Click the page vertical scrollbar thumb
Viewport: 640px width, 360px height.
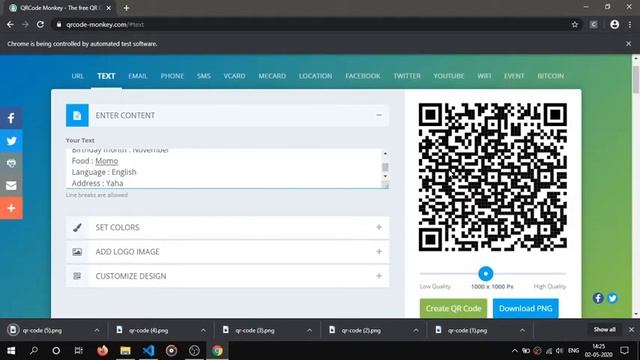click(x=636, y=80)
